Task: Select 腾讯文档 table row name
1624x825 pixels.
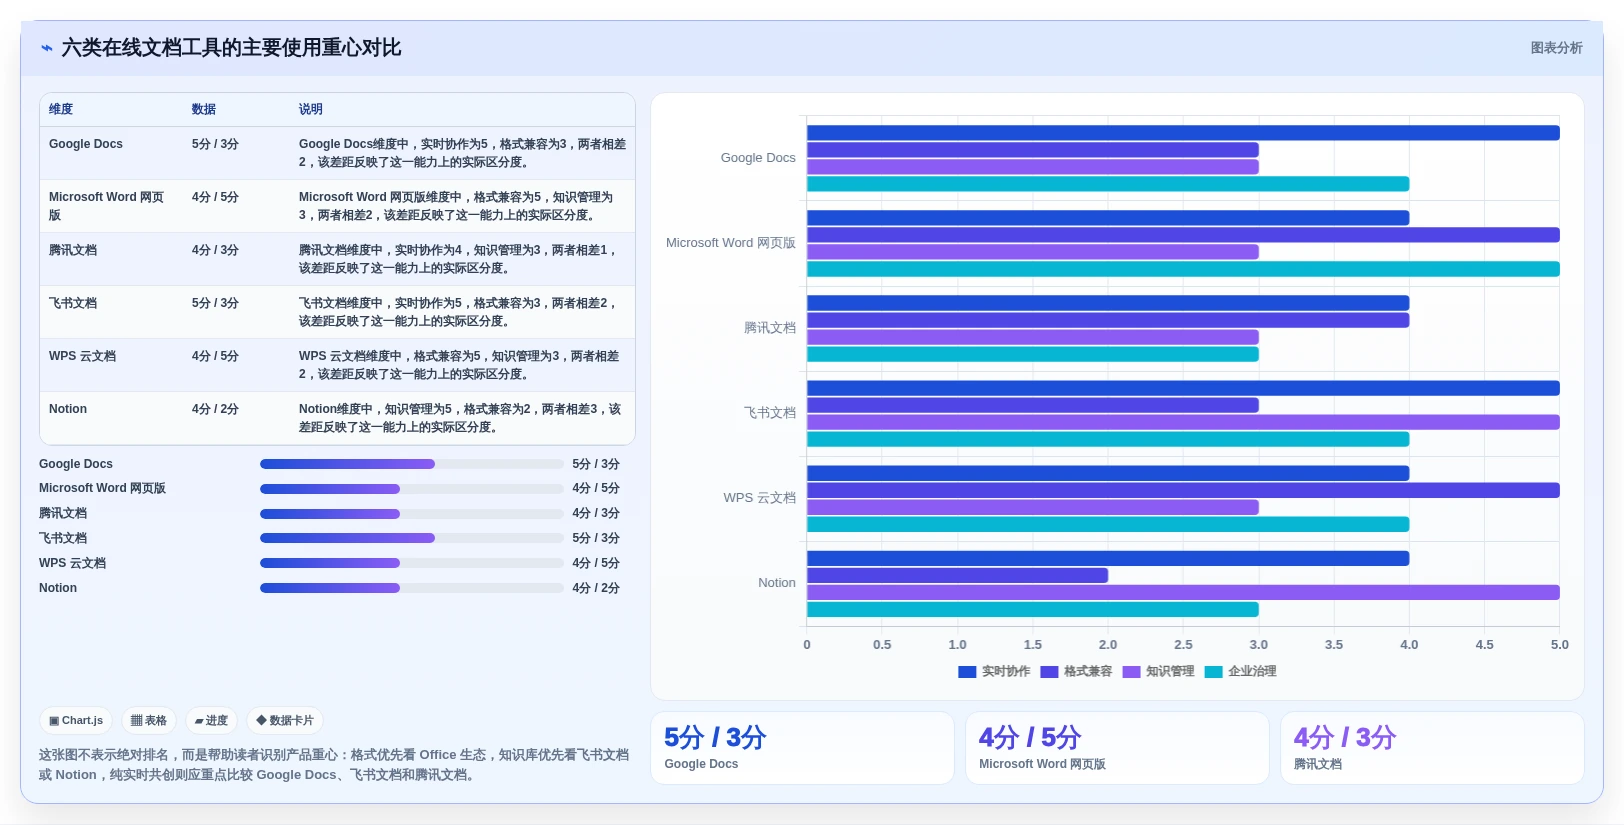Action: pos(73,250)
